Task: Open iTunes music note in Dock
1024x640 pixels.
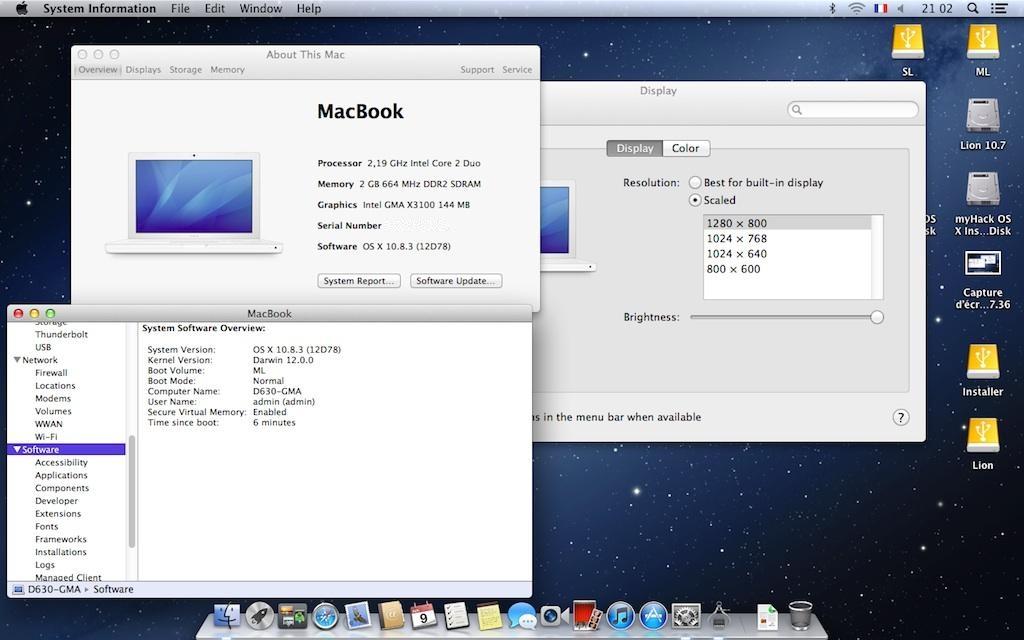Action: [x=620, y=615]
